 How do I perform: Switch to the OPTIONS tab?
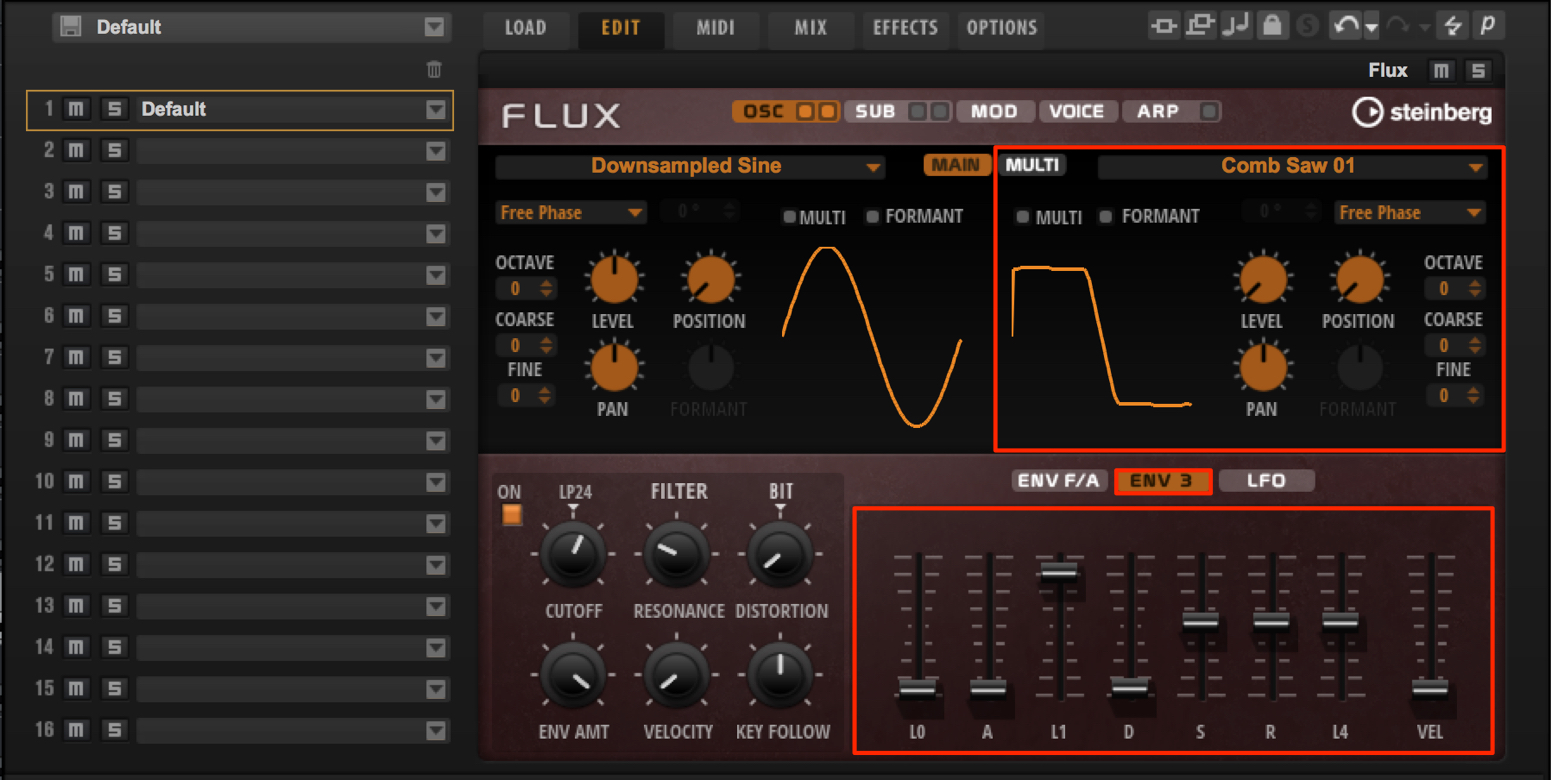point(1002,28)
